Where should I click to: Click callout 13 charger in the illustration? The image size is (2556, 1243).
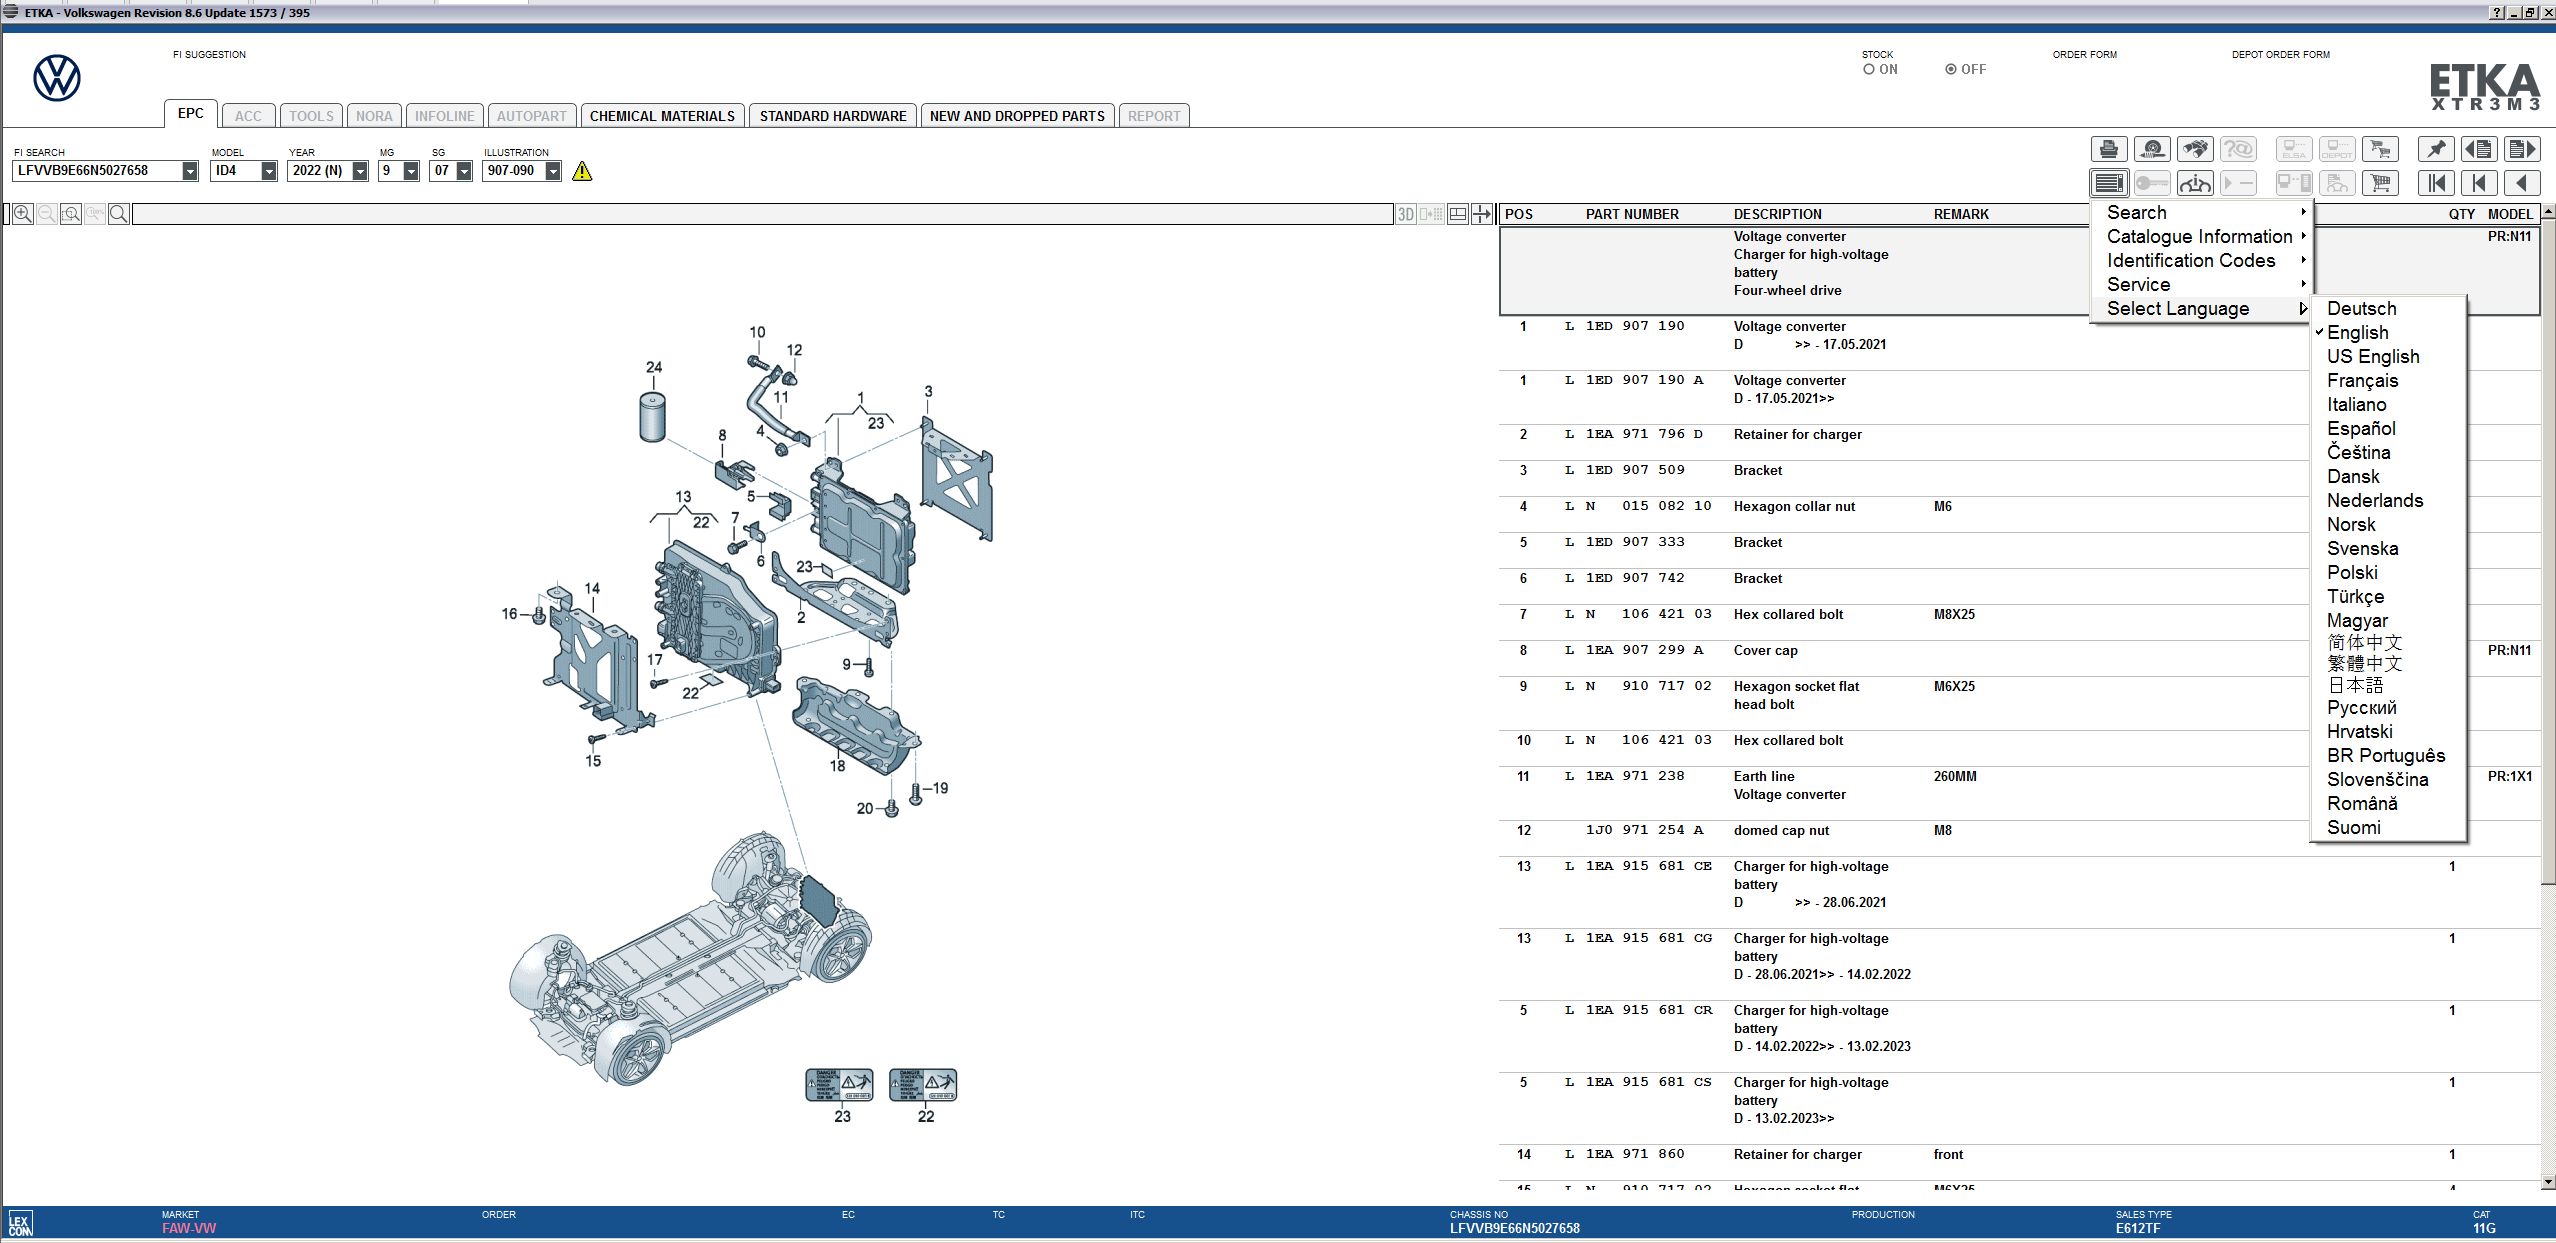tap(683, 496)
